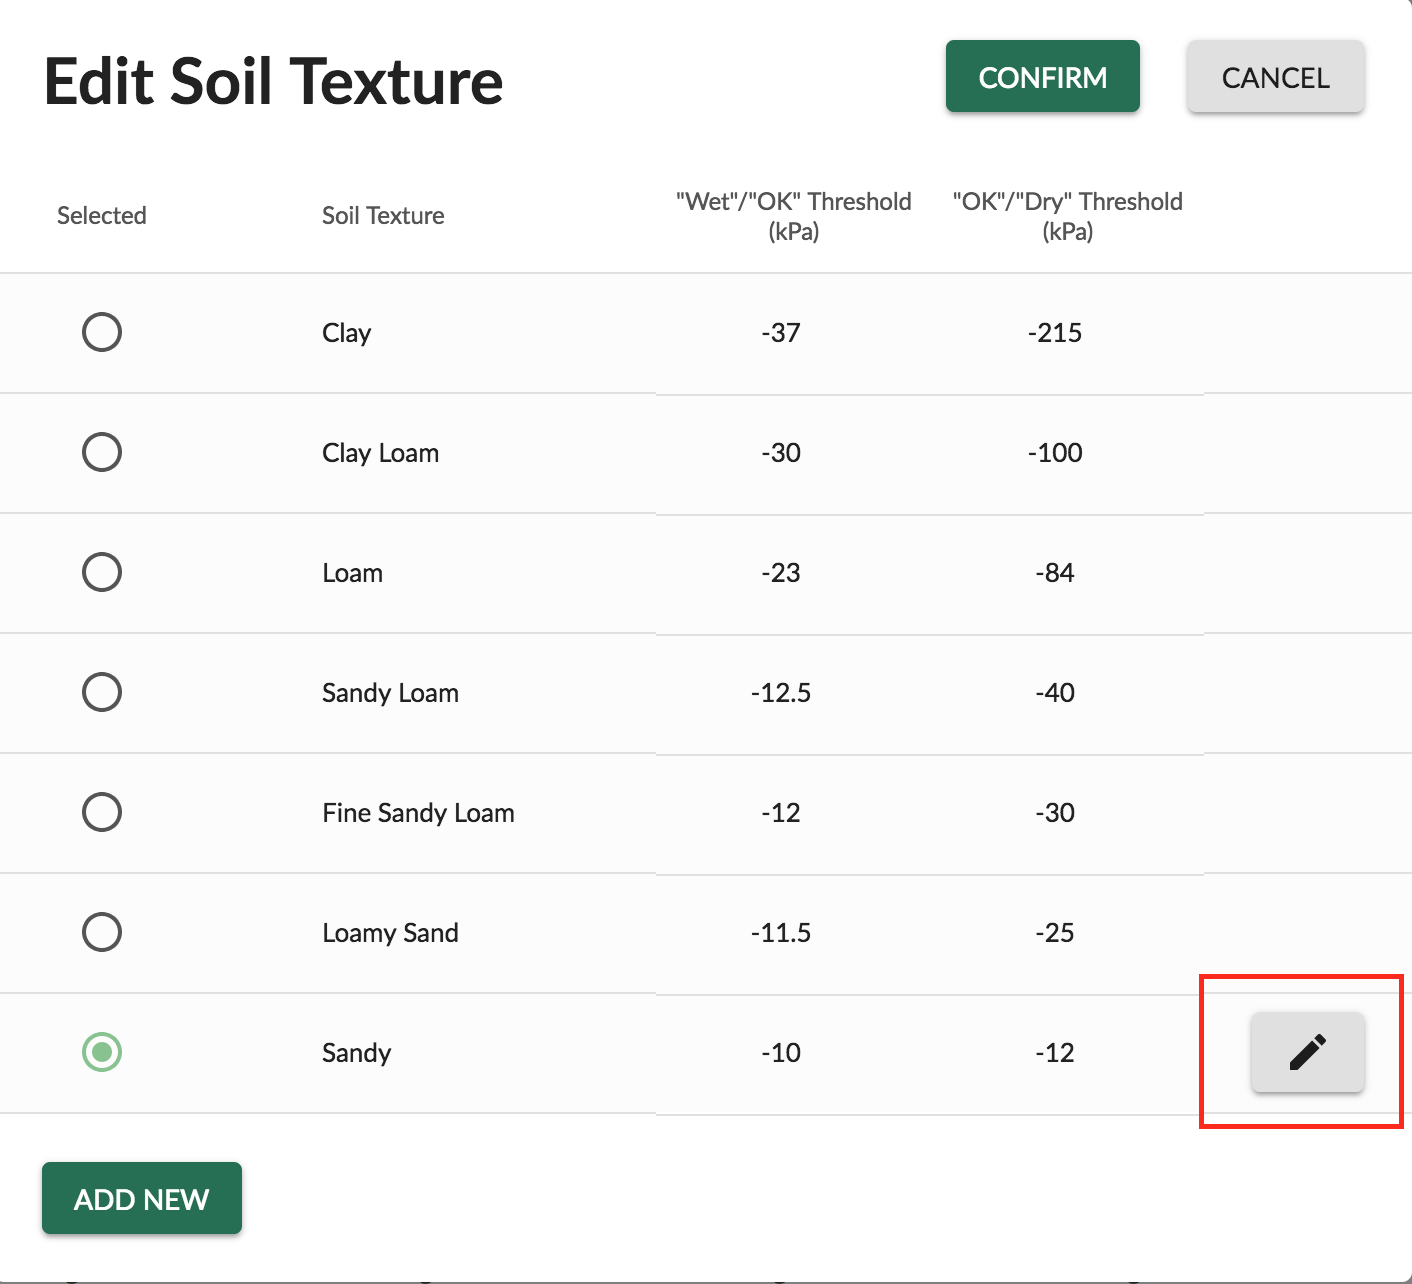
Task: Click the OK/Dry Threshold column header
Action: (x=1067, y=216)
